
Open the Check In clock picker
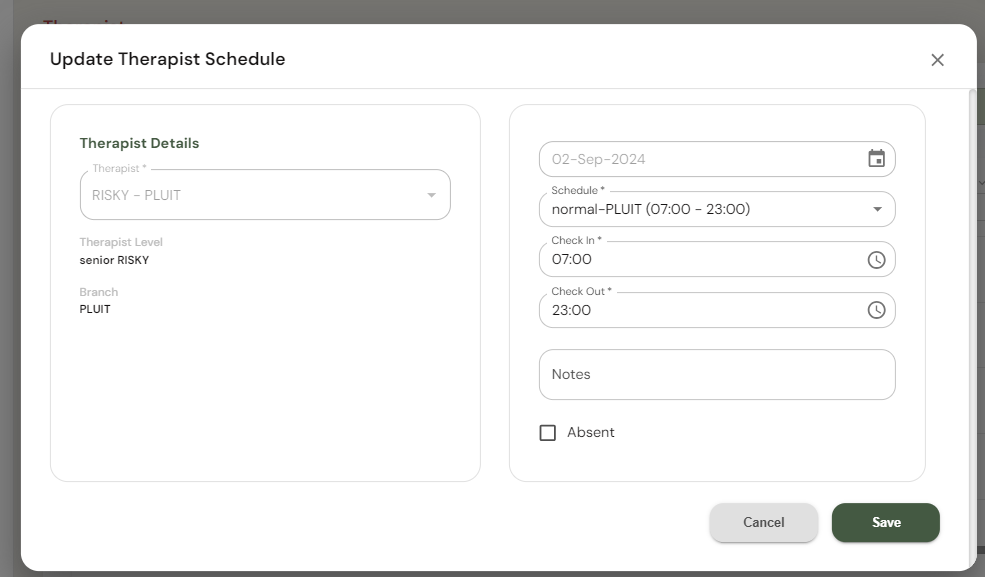point(876,260)
